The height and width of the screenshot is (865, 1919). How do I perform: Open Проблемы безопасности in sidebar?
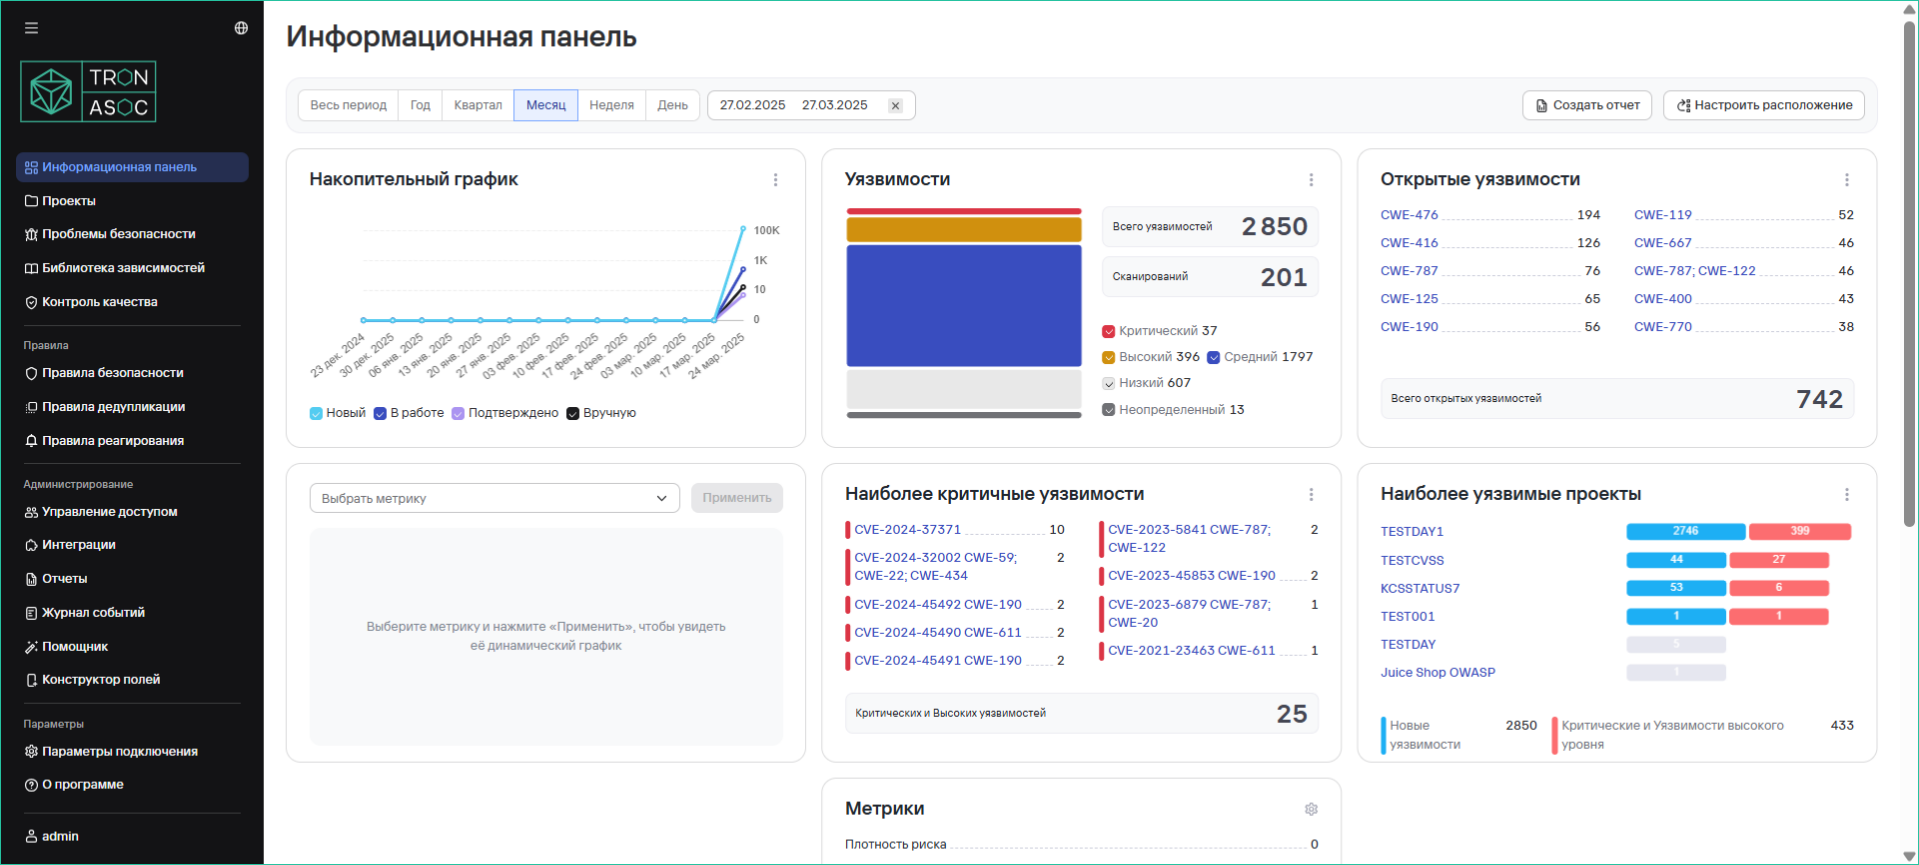point(118,234)
